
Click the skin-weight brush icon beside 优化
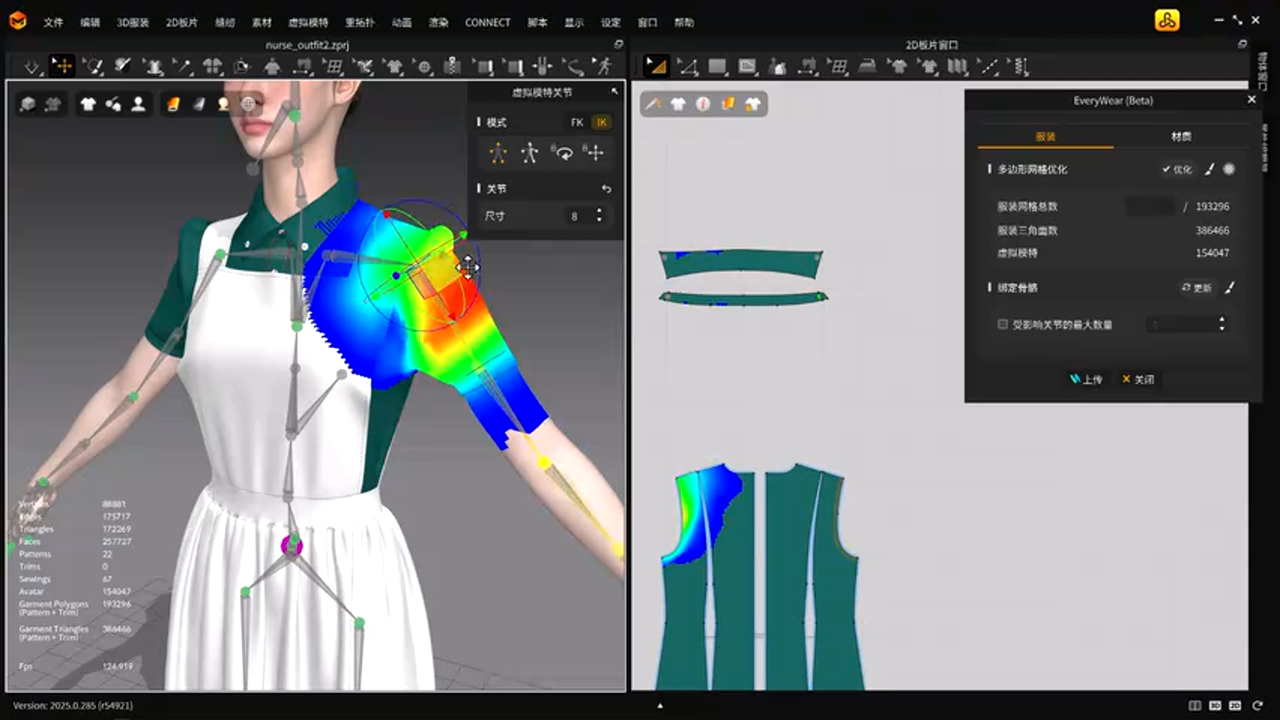pos(1209,169)
